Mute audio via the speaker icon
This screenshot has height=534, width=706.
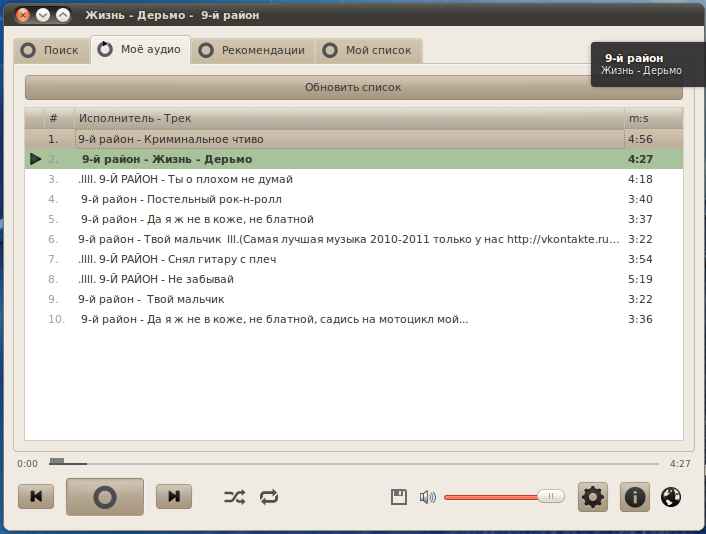pyautogui.click(x=428, y=496)
